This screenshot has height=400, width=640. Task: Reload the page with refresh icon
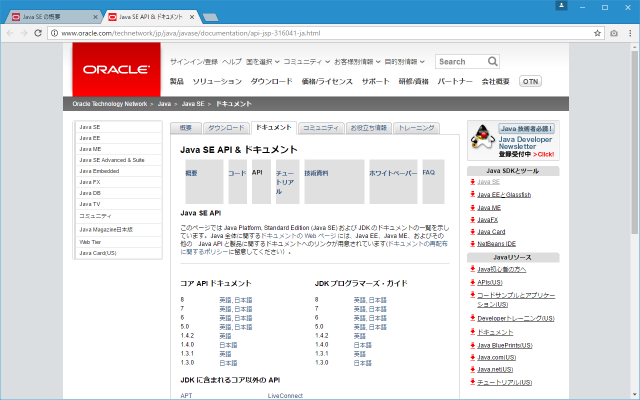(38, 33)
